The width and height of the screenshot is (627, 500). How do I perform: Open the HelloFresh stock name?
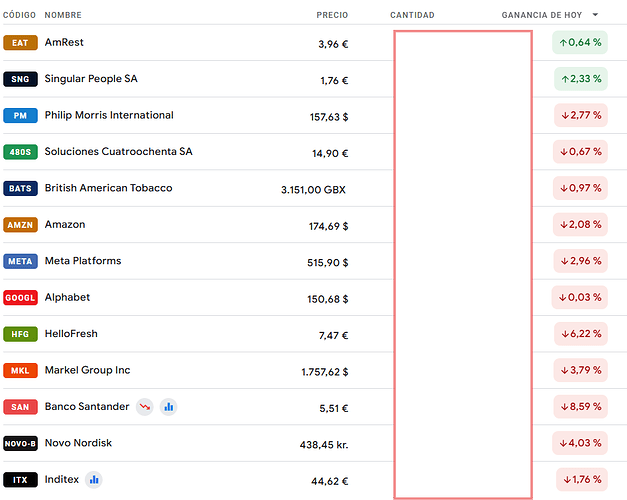(71, 334)
